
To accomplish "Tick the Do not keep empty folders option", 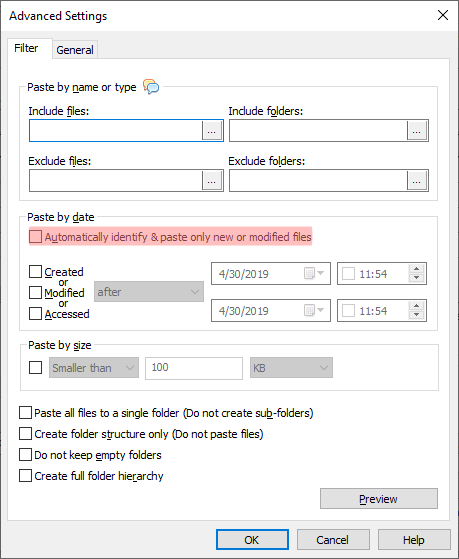I will [x=25, y=455].
